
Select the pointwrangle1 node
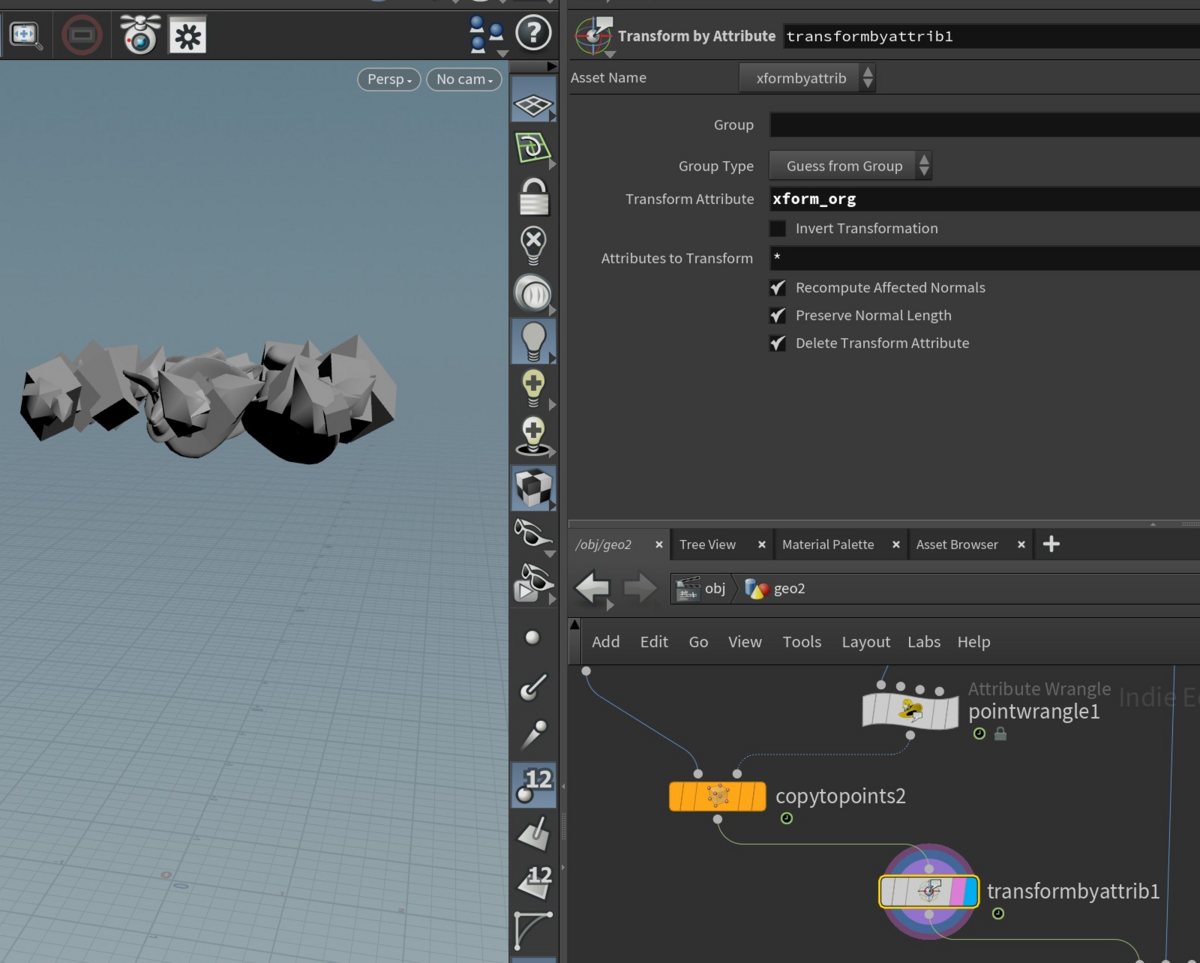pyautogui.click(x=910, y=711)
